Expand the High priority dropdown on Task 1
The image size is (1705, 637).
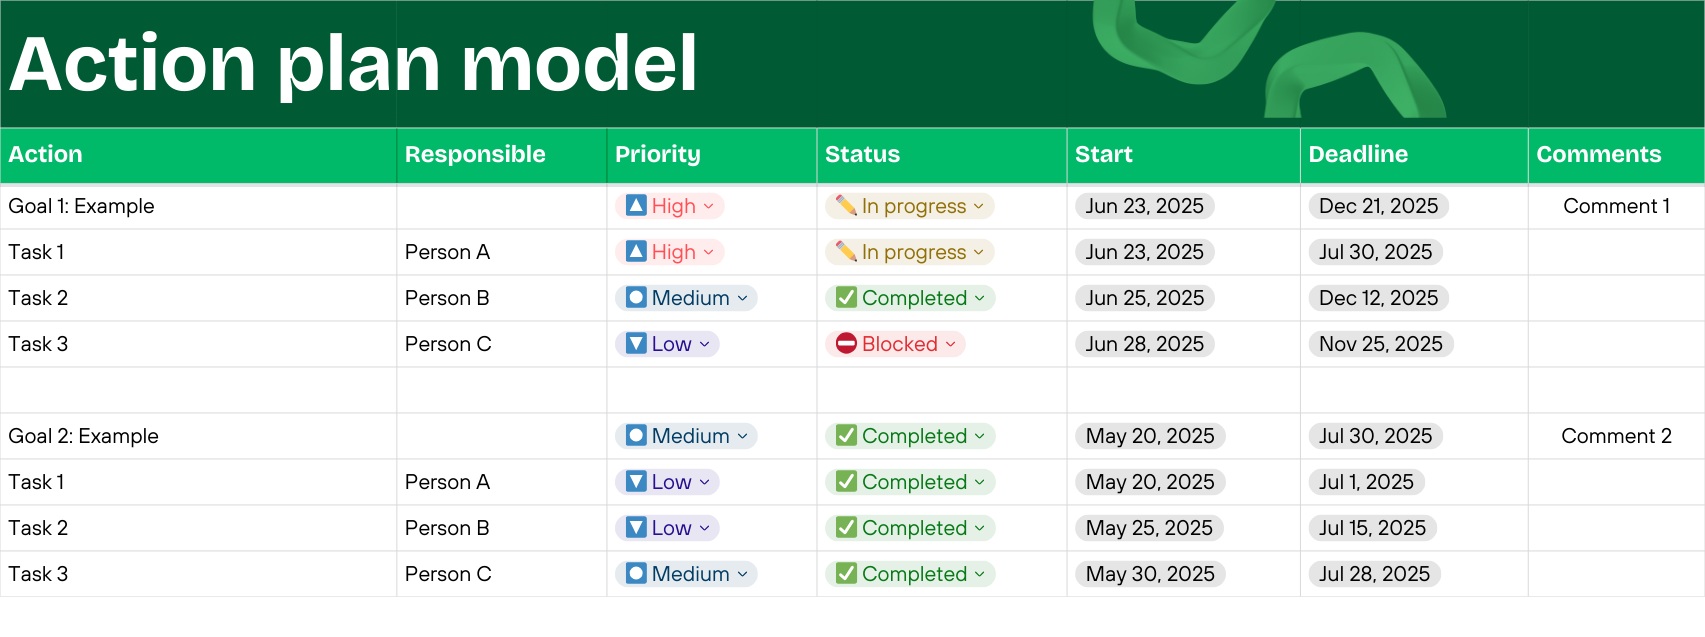pos(707,252)
